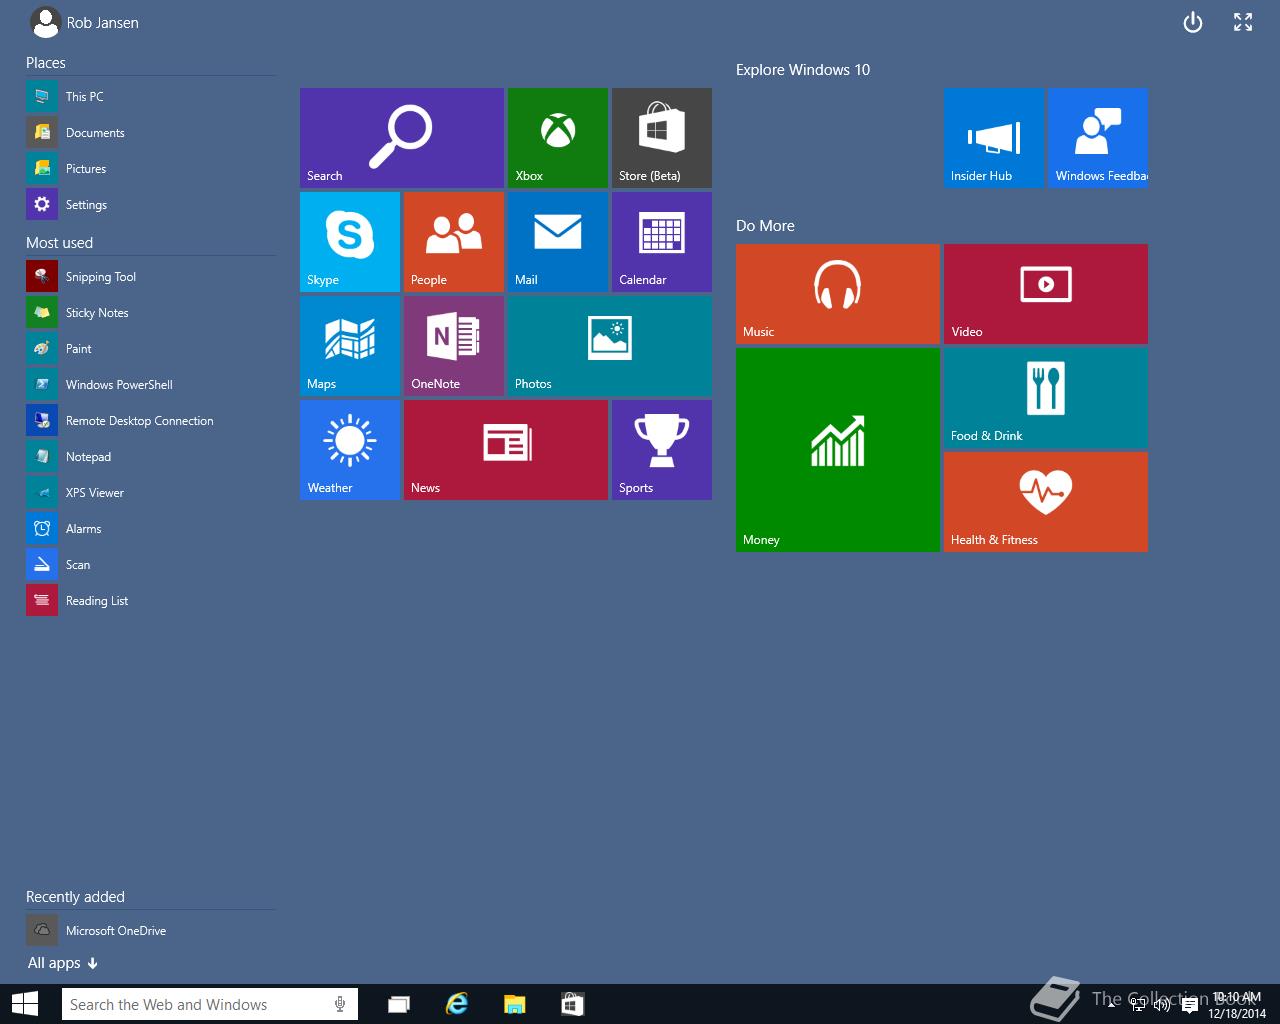
Task: Open Documents from Places
Action: coord(151,133)
